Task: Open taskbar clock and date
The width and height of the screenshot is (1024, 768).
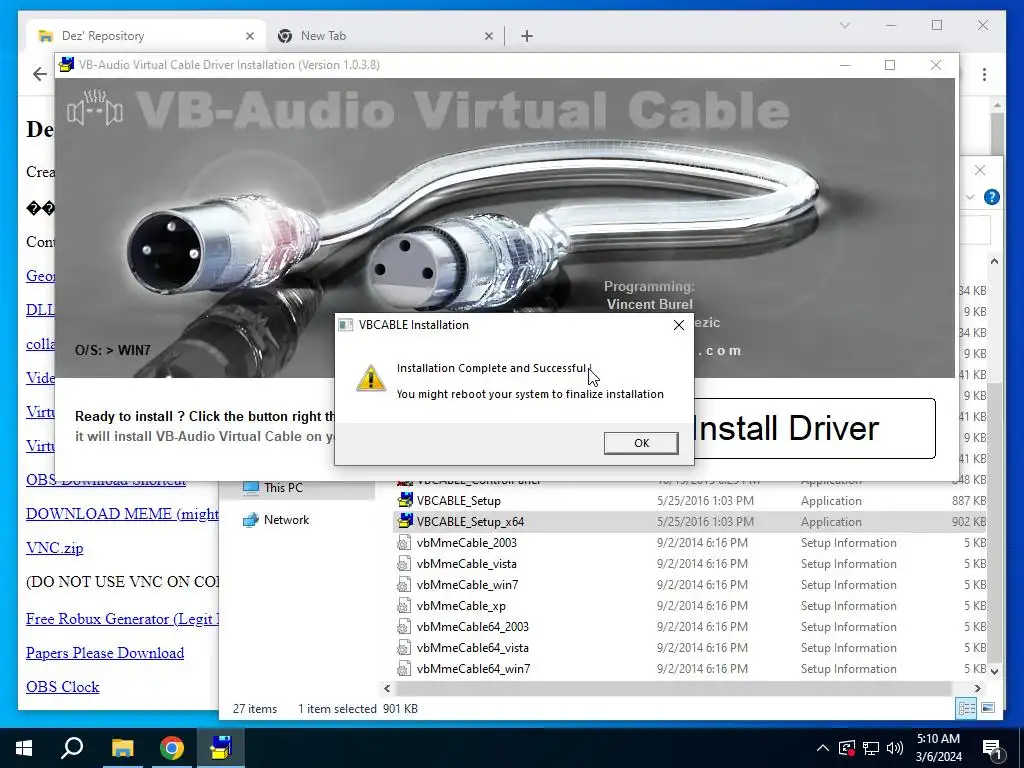Action: [938, 748]
